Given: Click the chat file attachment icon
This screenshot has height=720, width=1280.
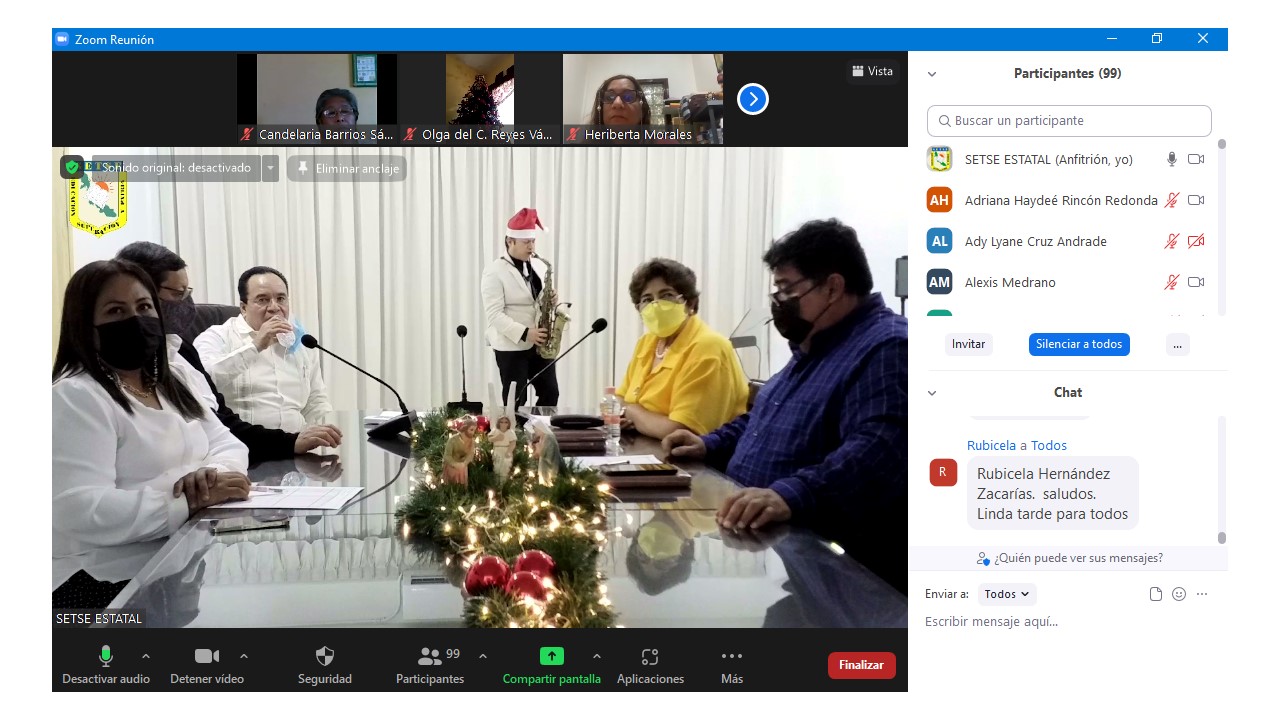Looking at the screenshot, I should click(1156, 594).
